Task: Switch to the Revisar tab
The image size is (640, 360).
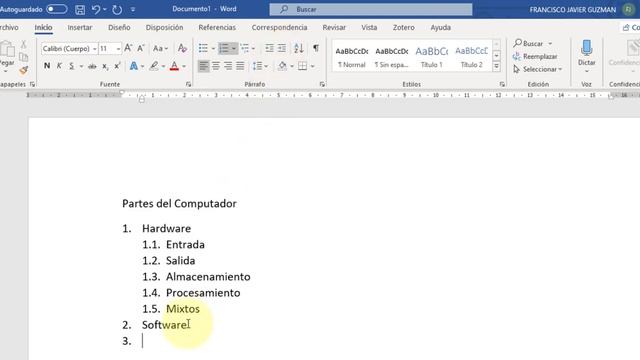Action: click(x=334, y=27)
